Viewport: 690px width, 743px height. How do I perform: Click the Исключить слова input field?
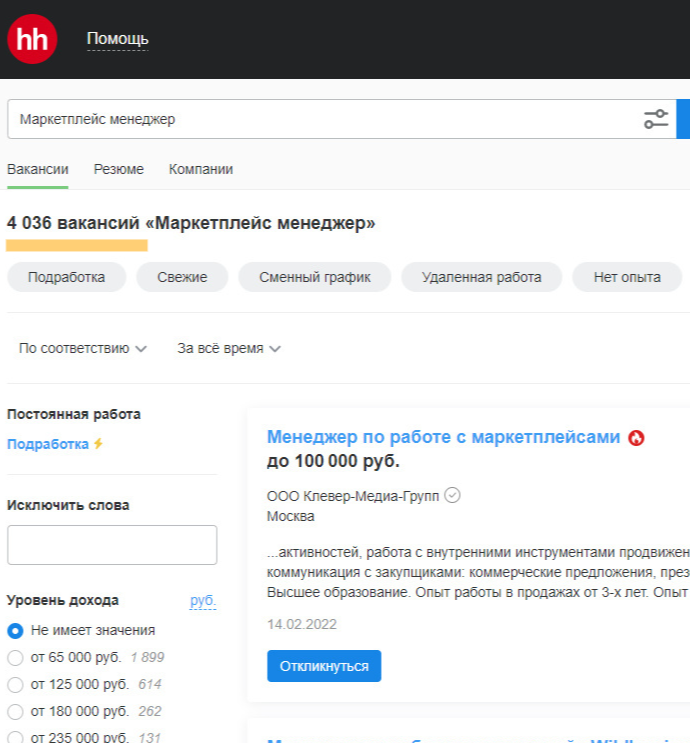point(112,545)
